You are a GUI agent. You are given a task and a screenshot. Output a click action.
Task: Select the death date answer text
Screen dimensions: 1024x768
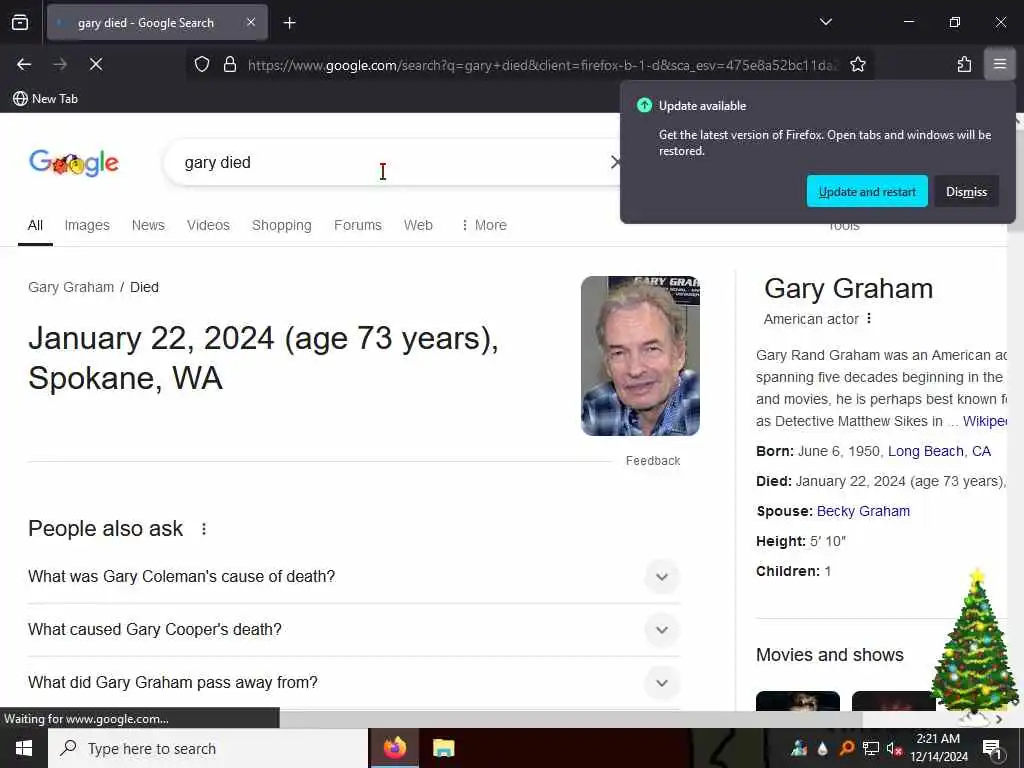tap(263, 358)
